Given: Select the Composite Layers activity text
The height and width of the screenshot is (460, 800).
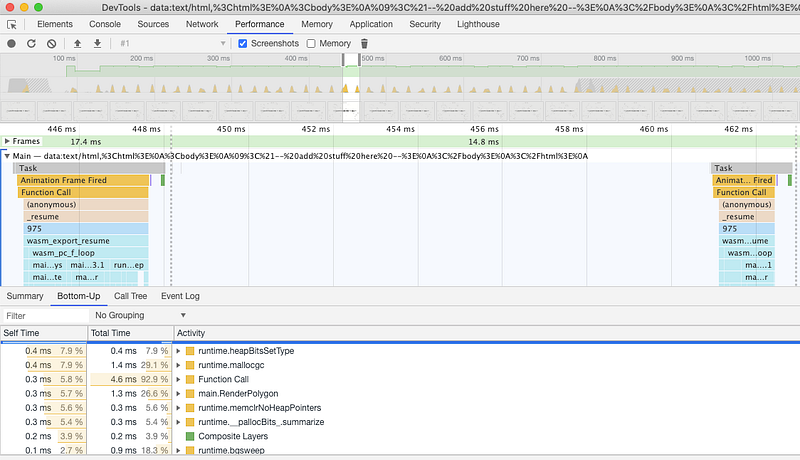Looking at the screenshot, I should (x=233, y=437).
